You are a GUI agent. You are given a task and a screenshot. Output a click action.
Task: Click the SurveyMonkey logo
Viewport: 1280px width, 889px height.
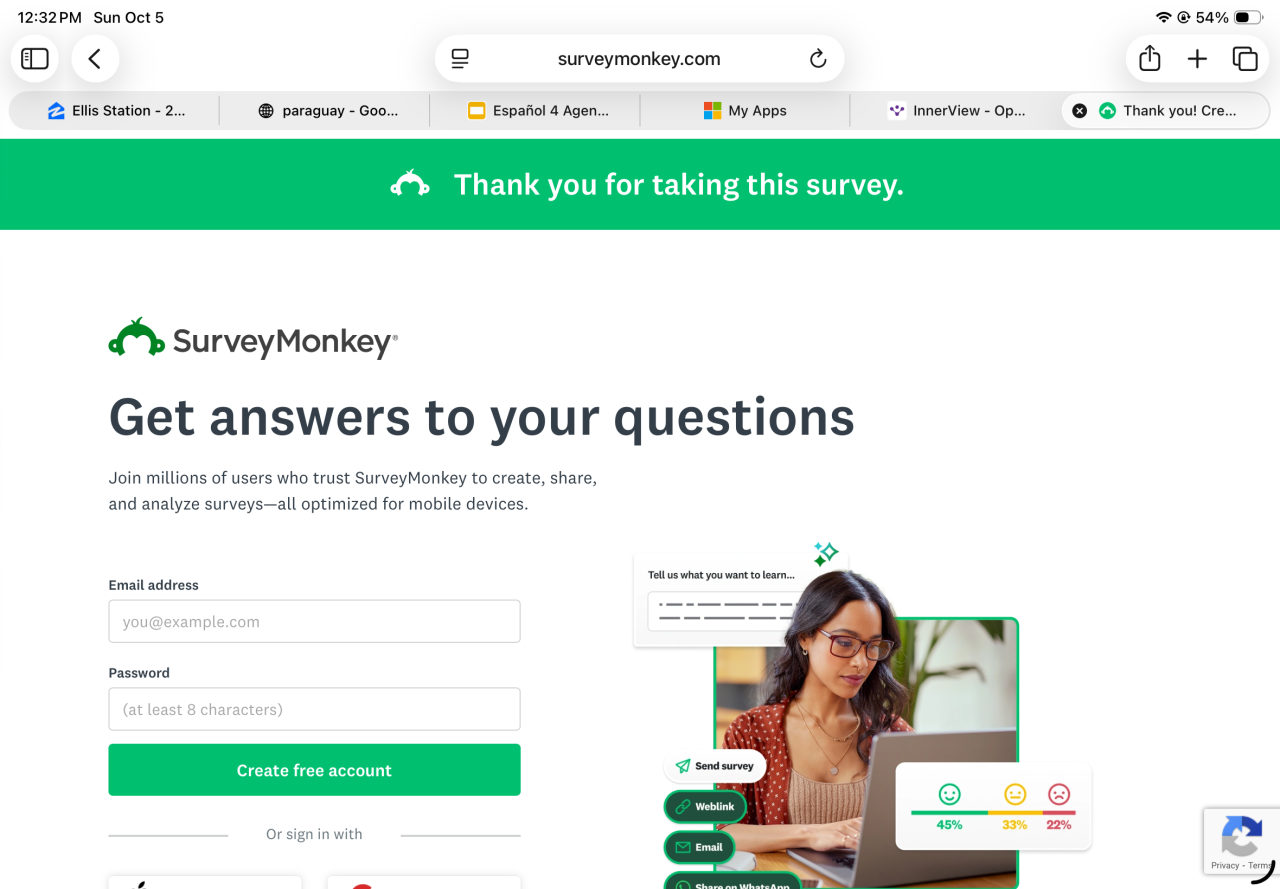tap(253, 339)
